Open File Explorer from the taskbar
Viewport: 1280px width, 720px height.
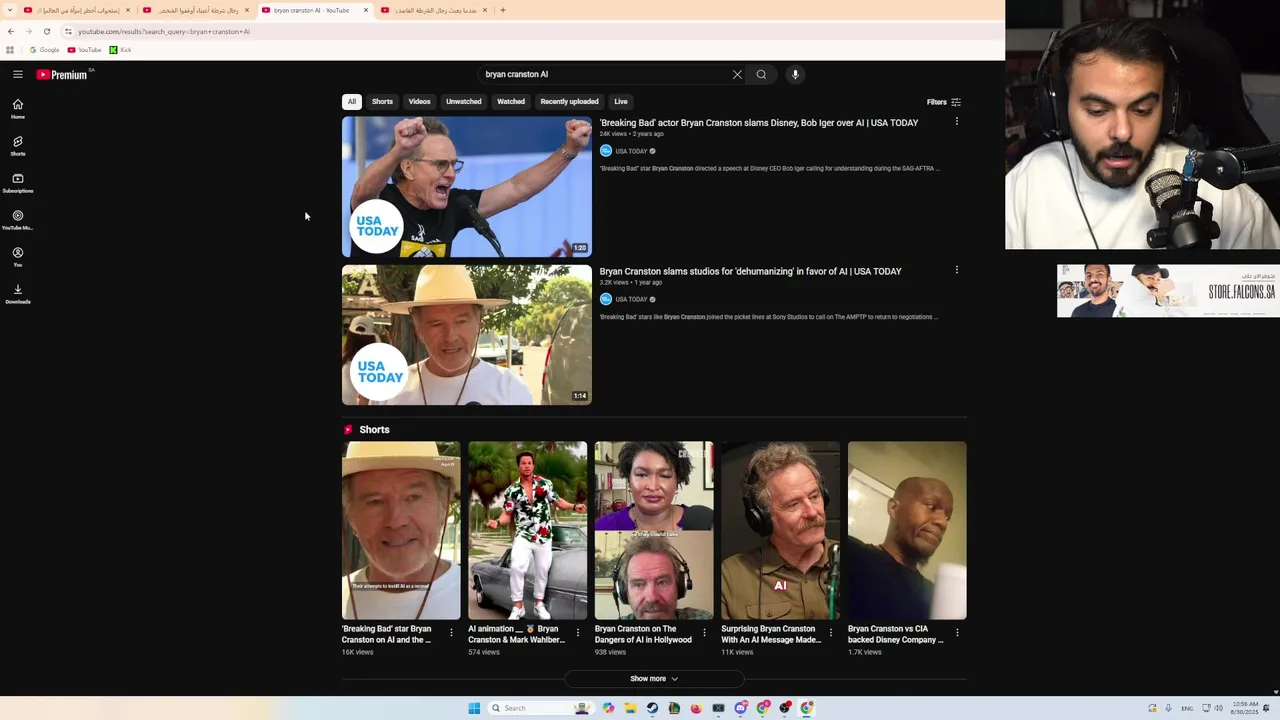(630, 708)
